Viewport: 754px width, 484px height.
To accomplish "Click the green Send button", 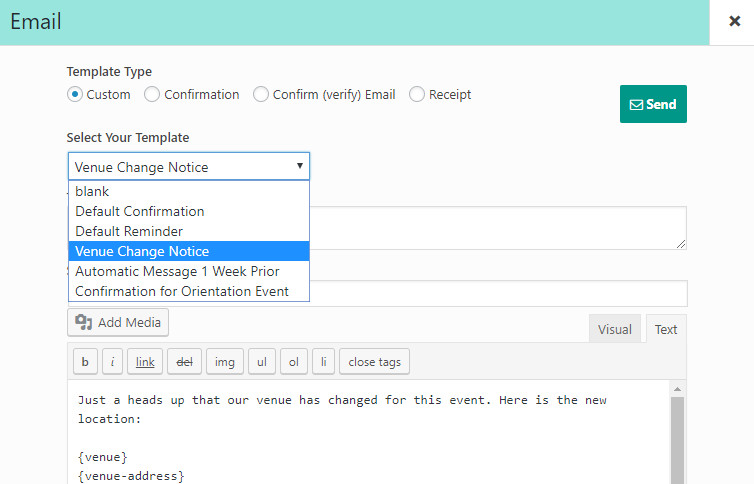I will [x=653, y=104].
